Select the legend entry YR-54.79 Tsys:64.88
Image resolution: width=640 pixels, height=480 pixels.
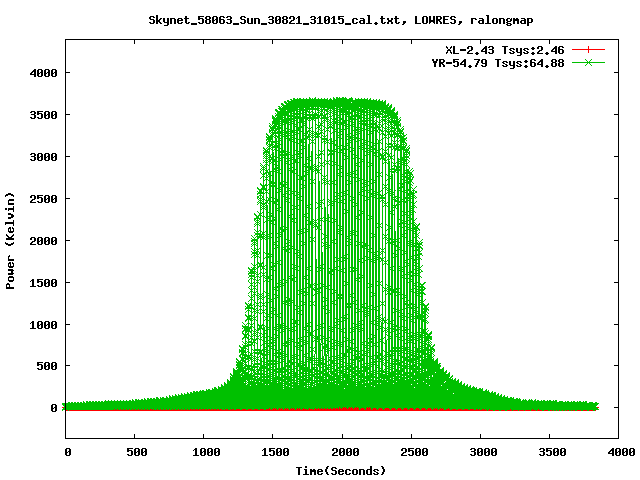pos(498,63)
